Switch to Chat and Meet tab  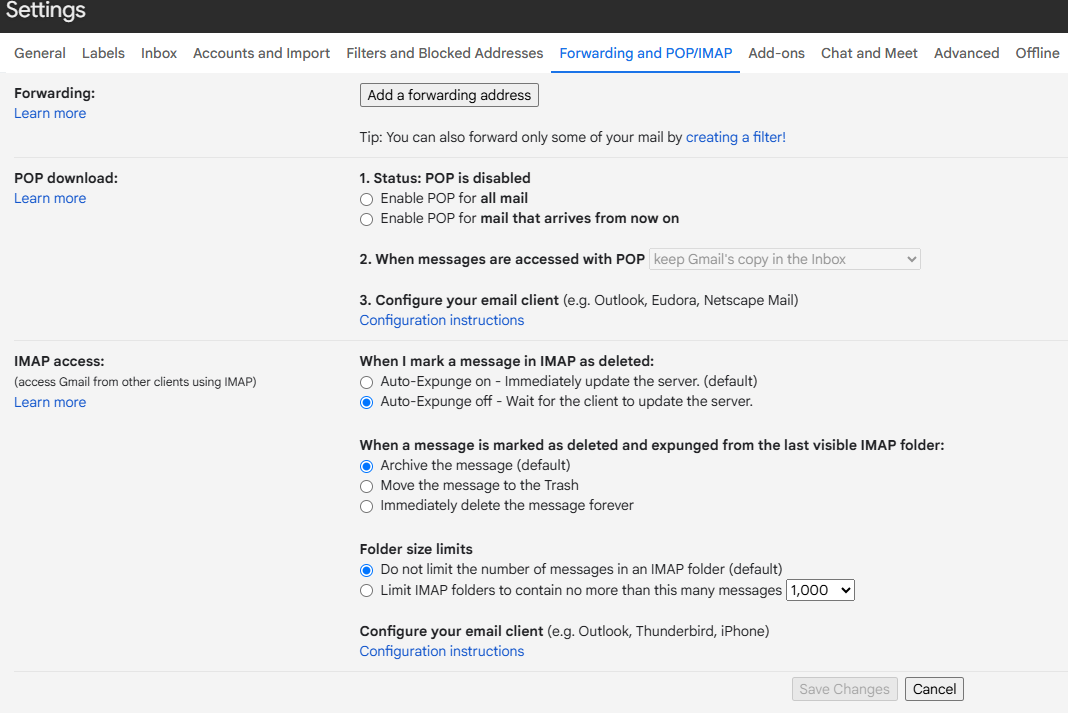click(869, 53)
